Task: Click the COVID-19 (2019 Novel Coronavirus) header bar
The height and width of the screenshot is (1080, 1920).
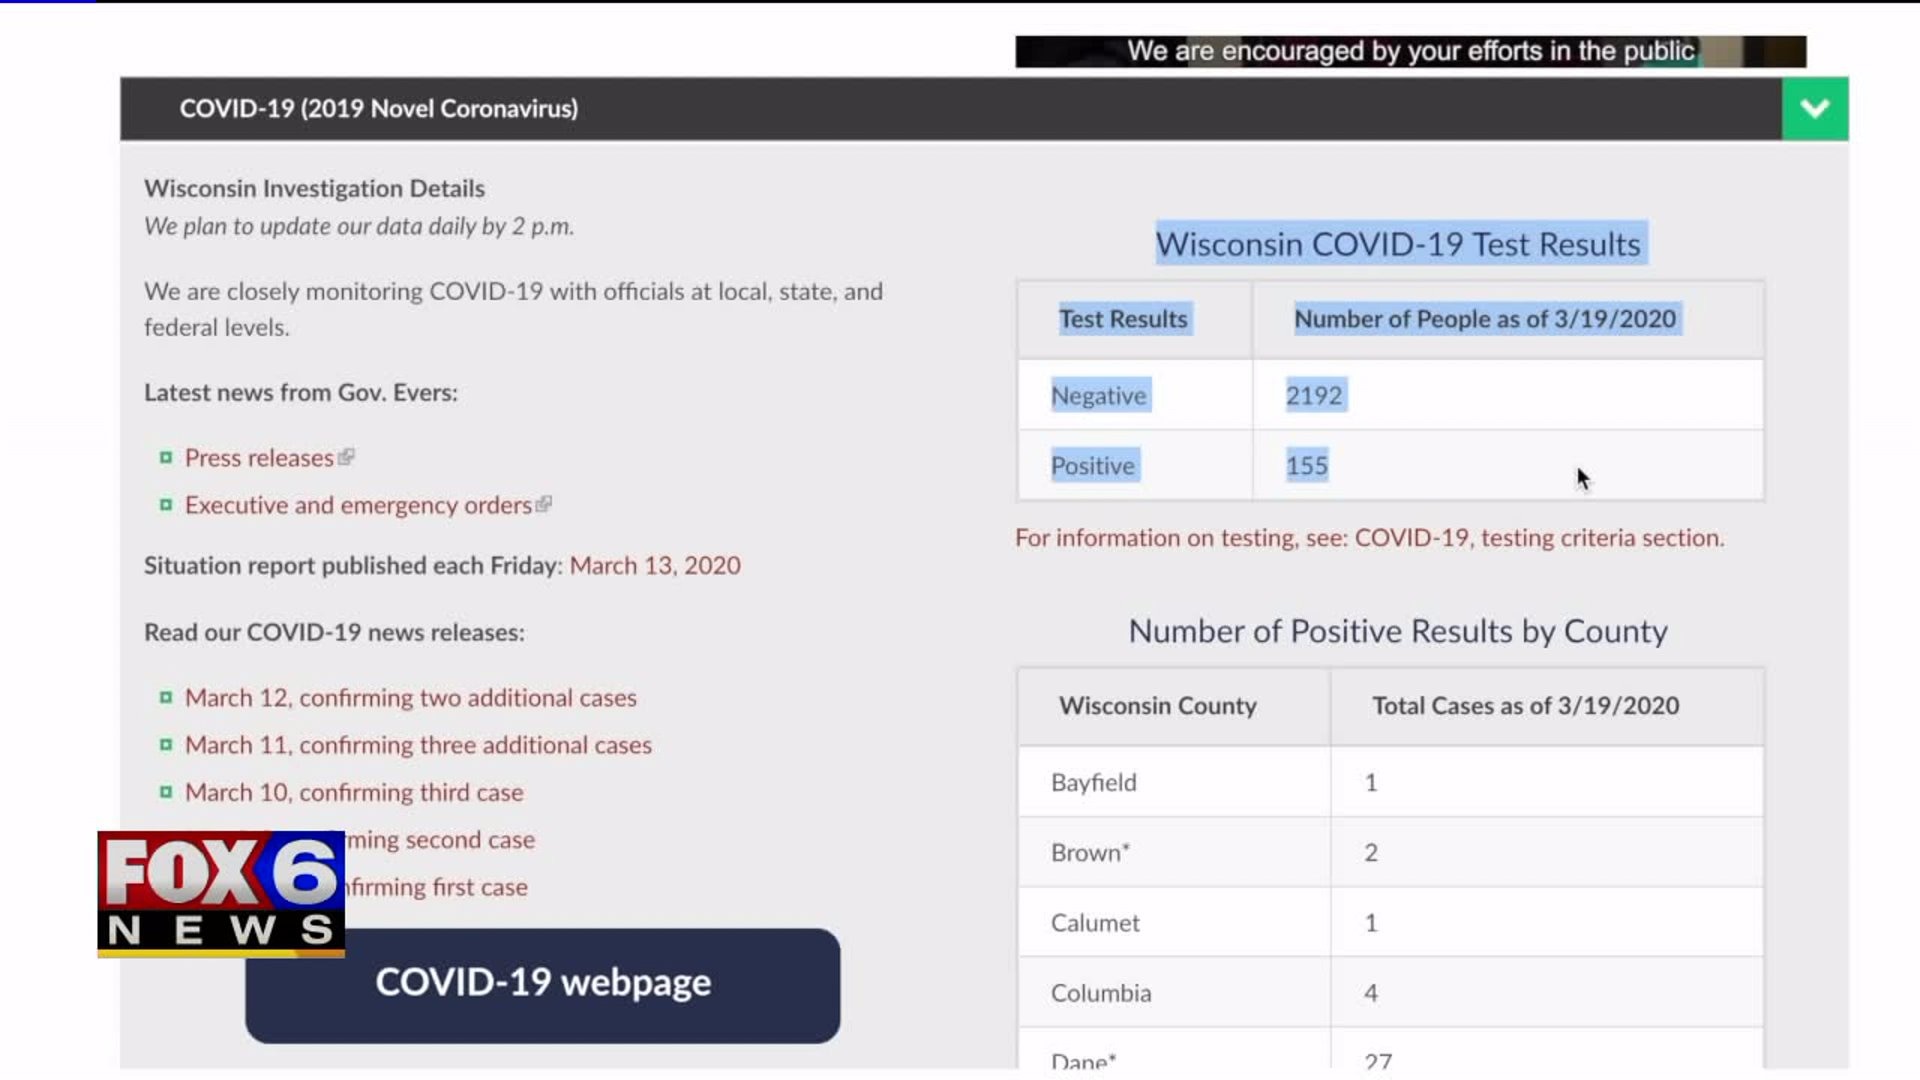Action: (x=378, y=108)
